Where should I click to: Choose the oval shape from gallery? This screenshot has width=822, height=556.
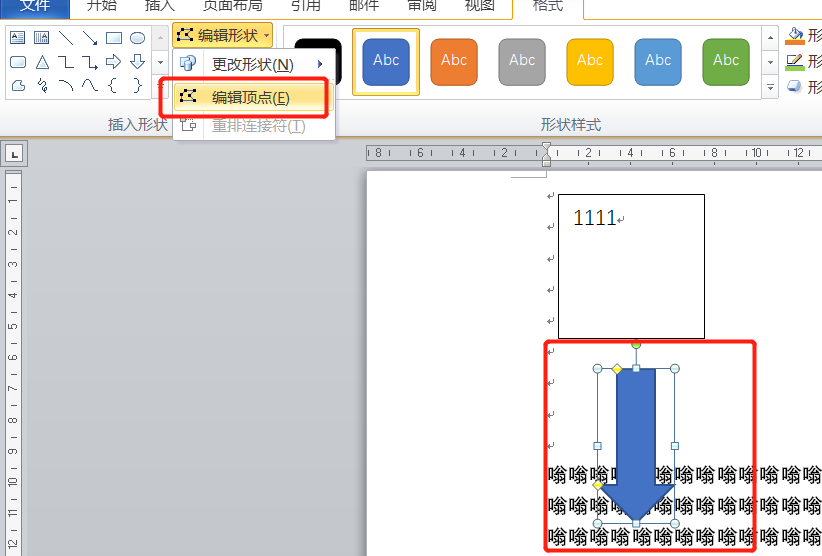138,38
